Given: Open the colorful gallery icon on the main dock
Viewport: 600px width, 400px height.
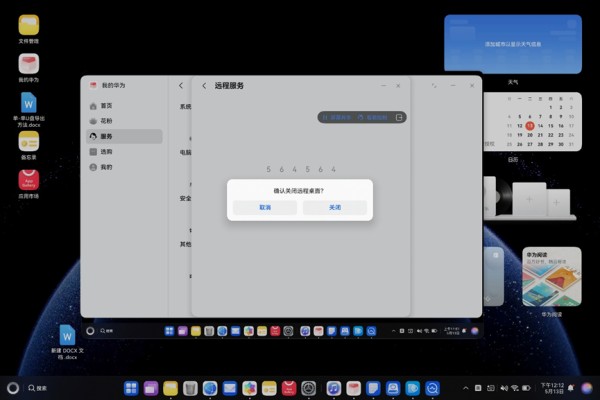Looking at the screenshot, I should click(249, 389).
